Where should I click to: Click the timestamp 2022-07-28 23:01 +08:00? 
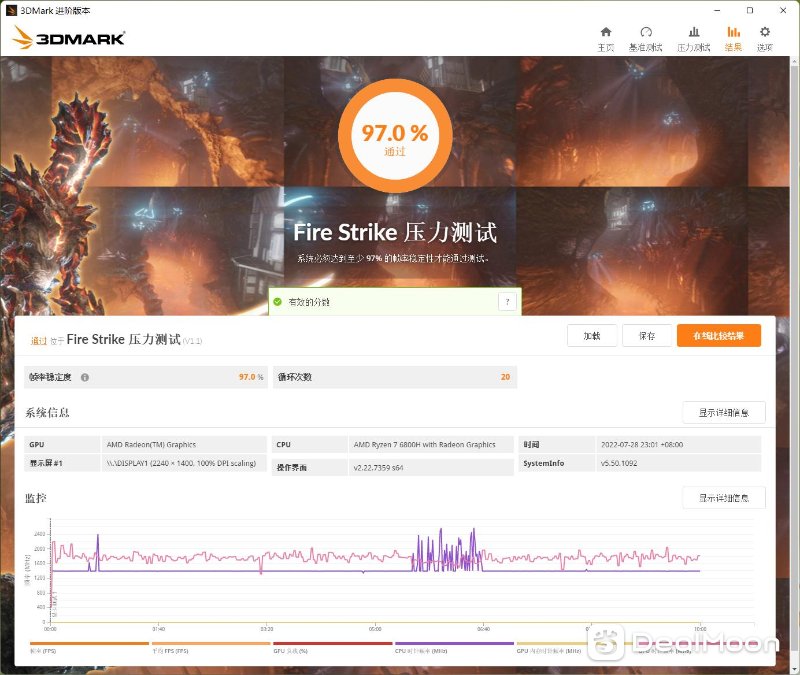pos(642,445)
